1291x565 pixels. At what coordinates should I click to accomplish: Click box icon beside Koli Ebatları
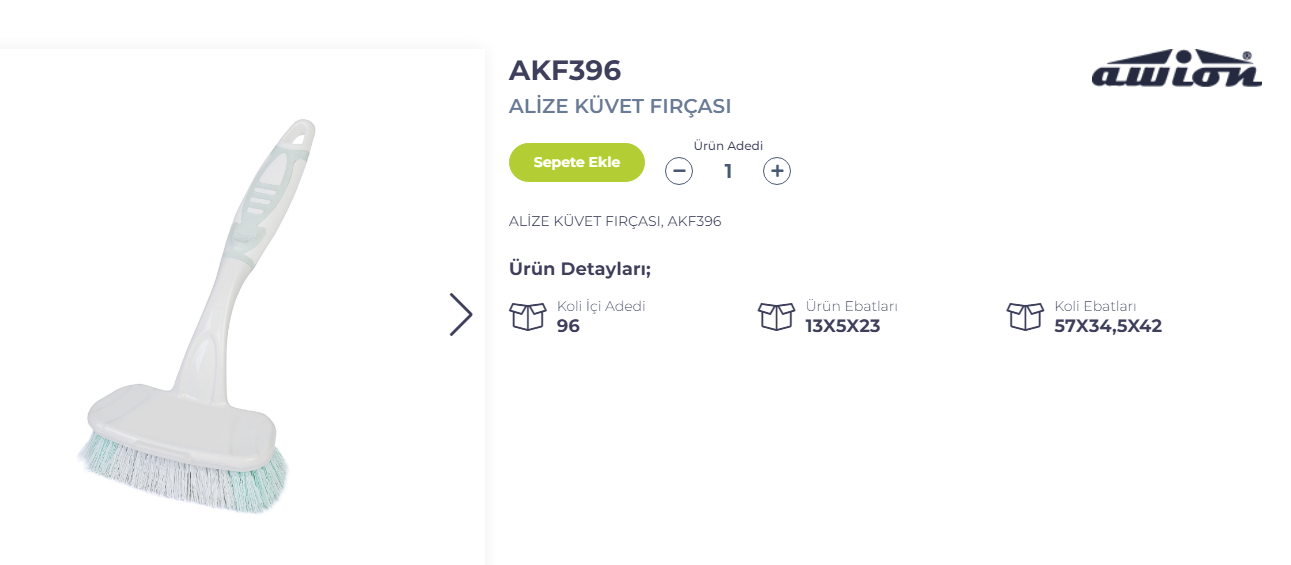tap(1025, 316)
